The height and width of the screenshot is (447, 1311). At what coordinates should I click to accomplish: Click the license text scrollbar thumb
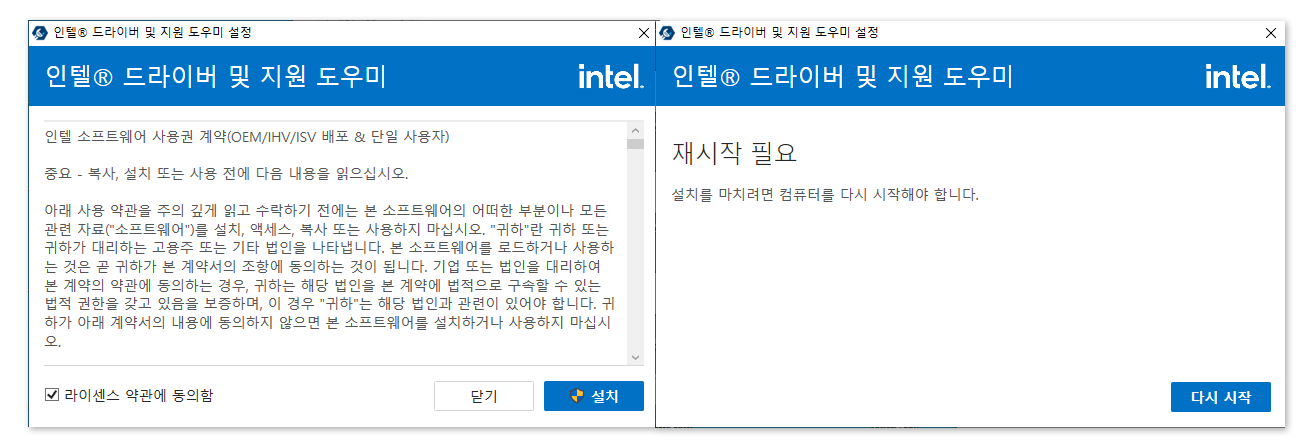pos(635,144)
